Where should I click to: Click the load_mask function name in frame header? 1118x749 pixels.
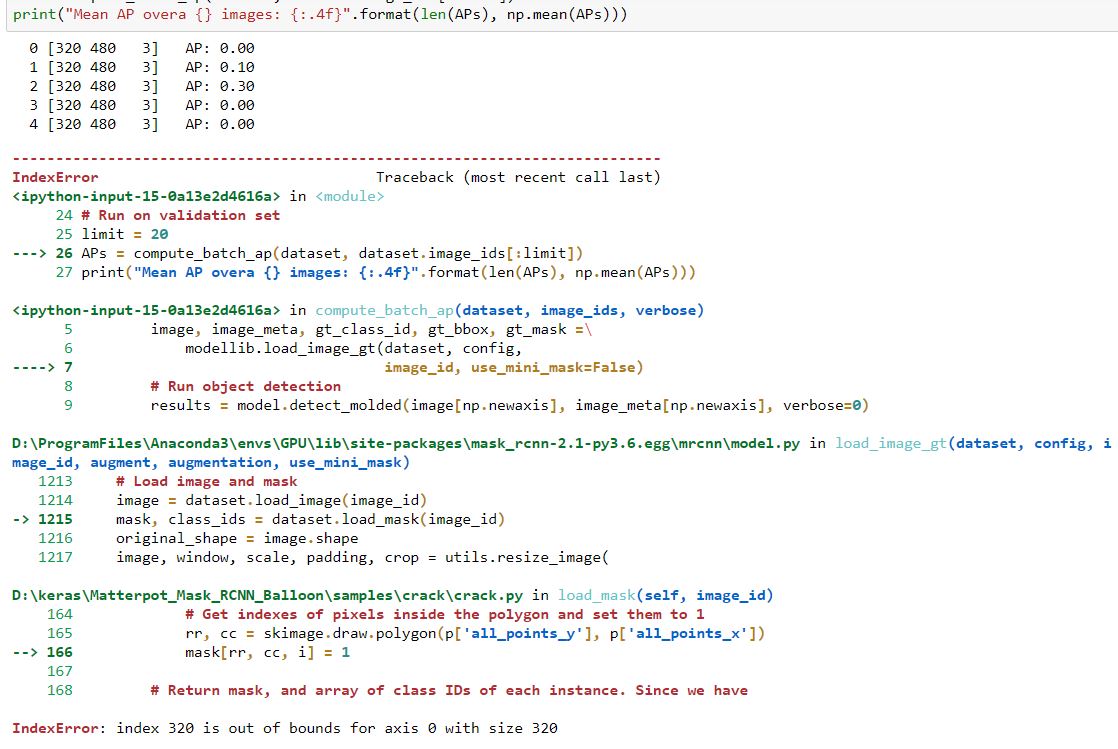point(597,596)
